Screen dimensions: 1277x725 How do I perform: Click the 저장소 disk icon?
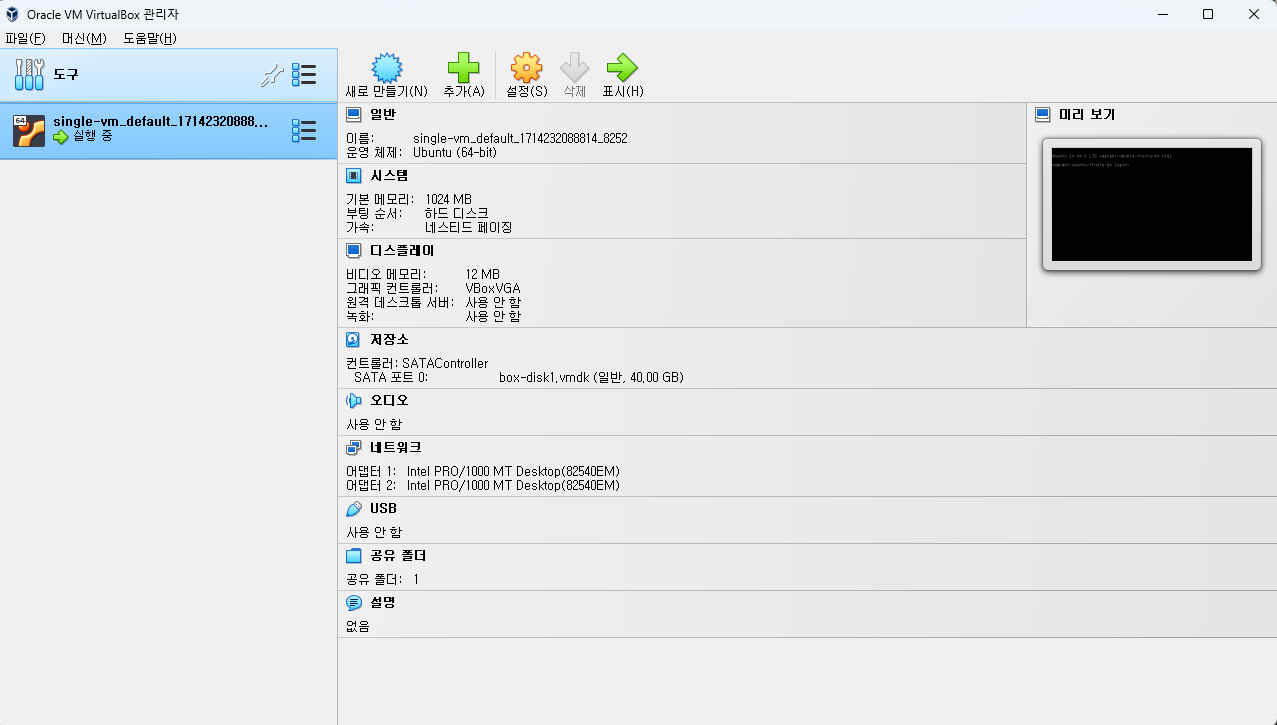point(353,340)
